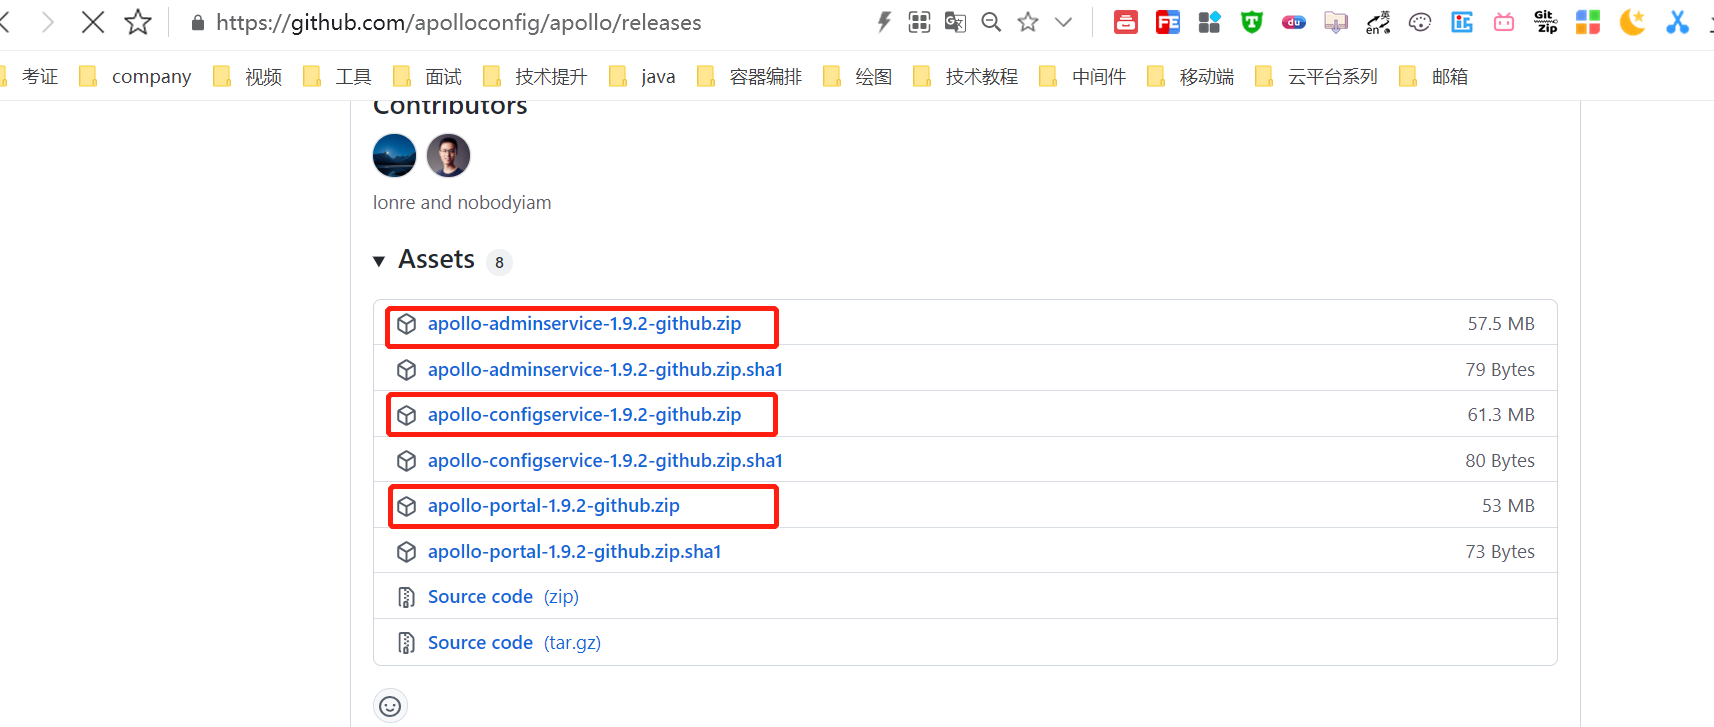Open the green shield extension icon
Image resolution: width=1714 pixels, height=727 pixels.
(1252, 22)
